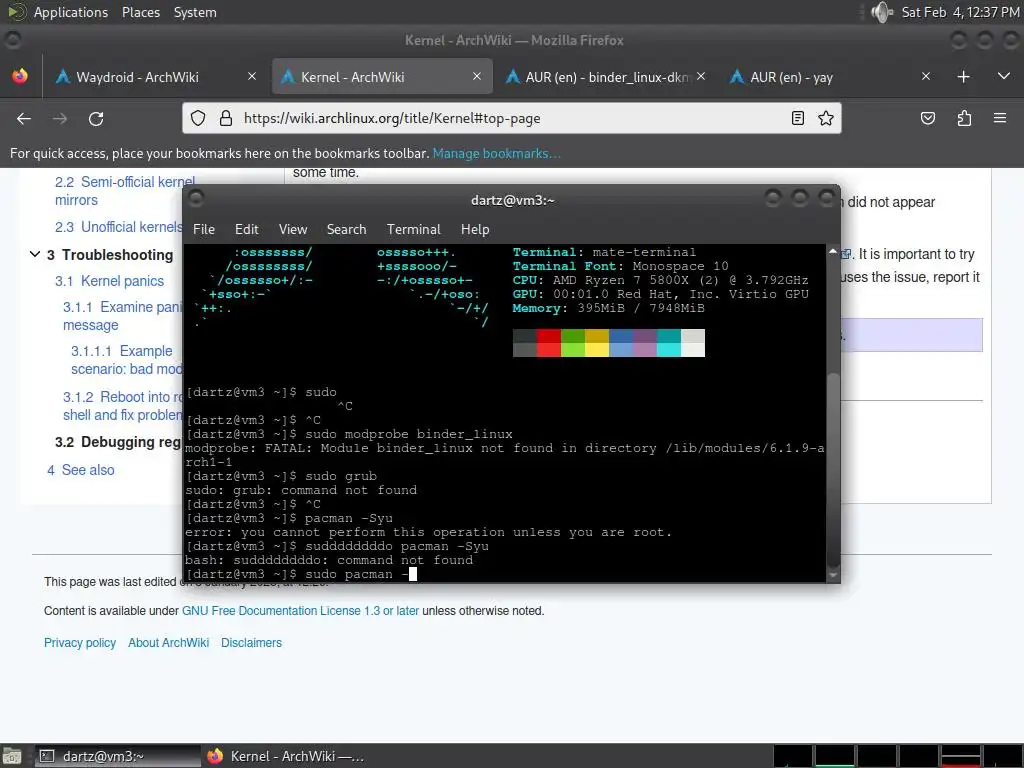This screenshot has width=1024, height=768.
Task: Go back with the Firefox back arrow
Action: pos(24,119)
